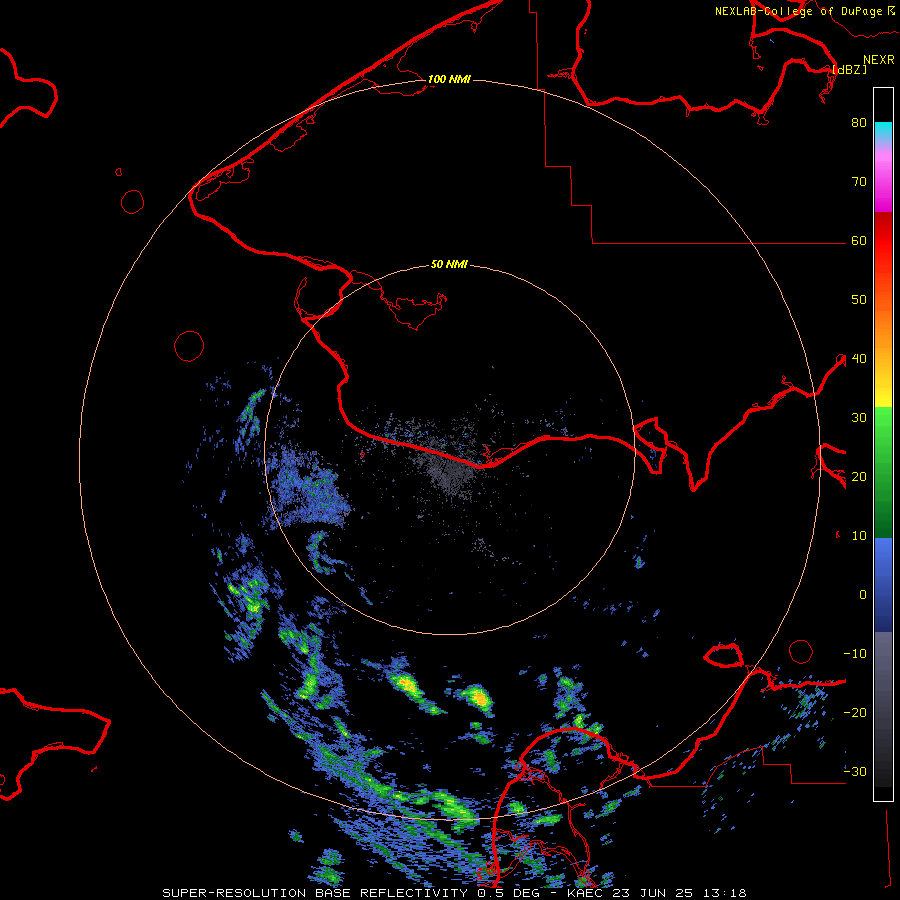900x900 pixels.
Task: Click the NEXR label above the color scale
Action: (879, 60)
